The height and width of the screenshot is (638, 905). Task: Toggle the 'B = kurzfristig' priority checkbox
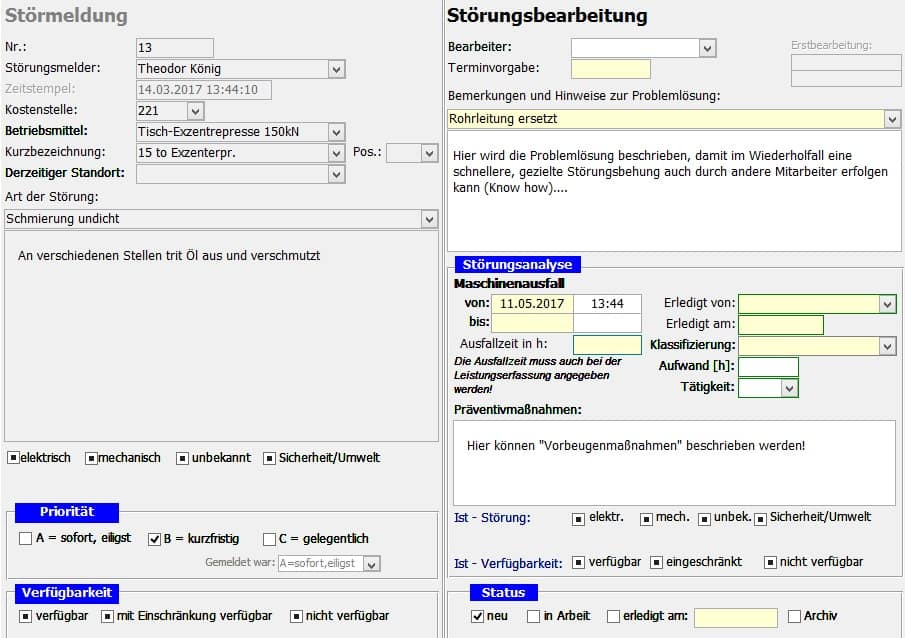155,539
